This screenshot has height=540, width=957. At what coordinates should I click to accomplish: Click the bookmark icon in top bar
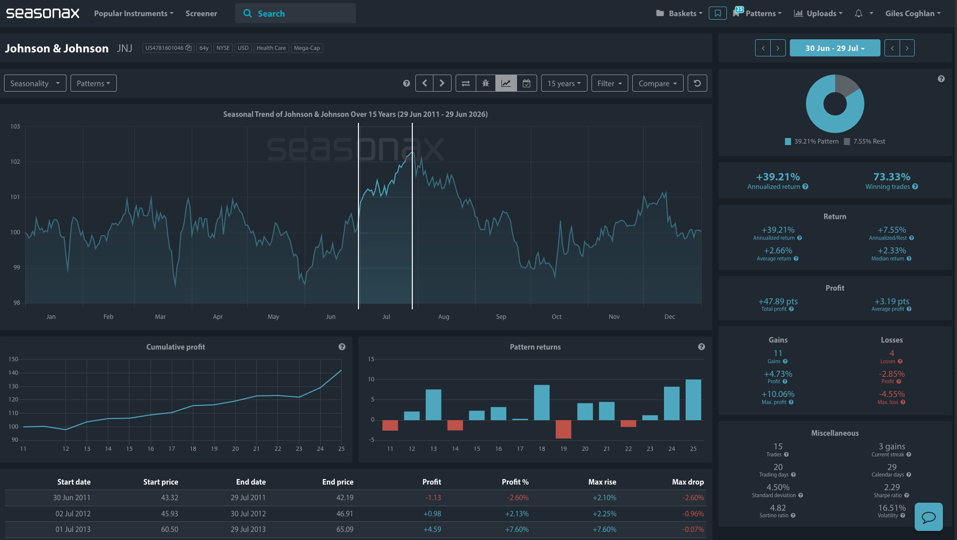[718, 13]
